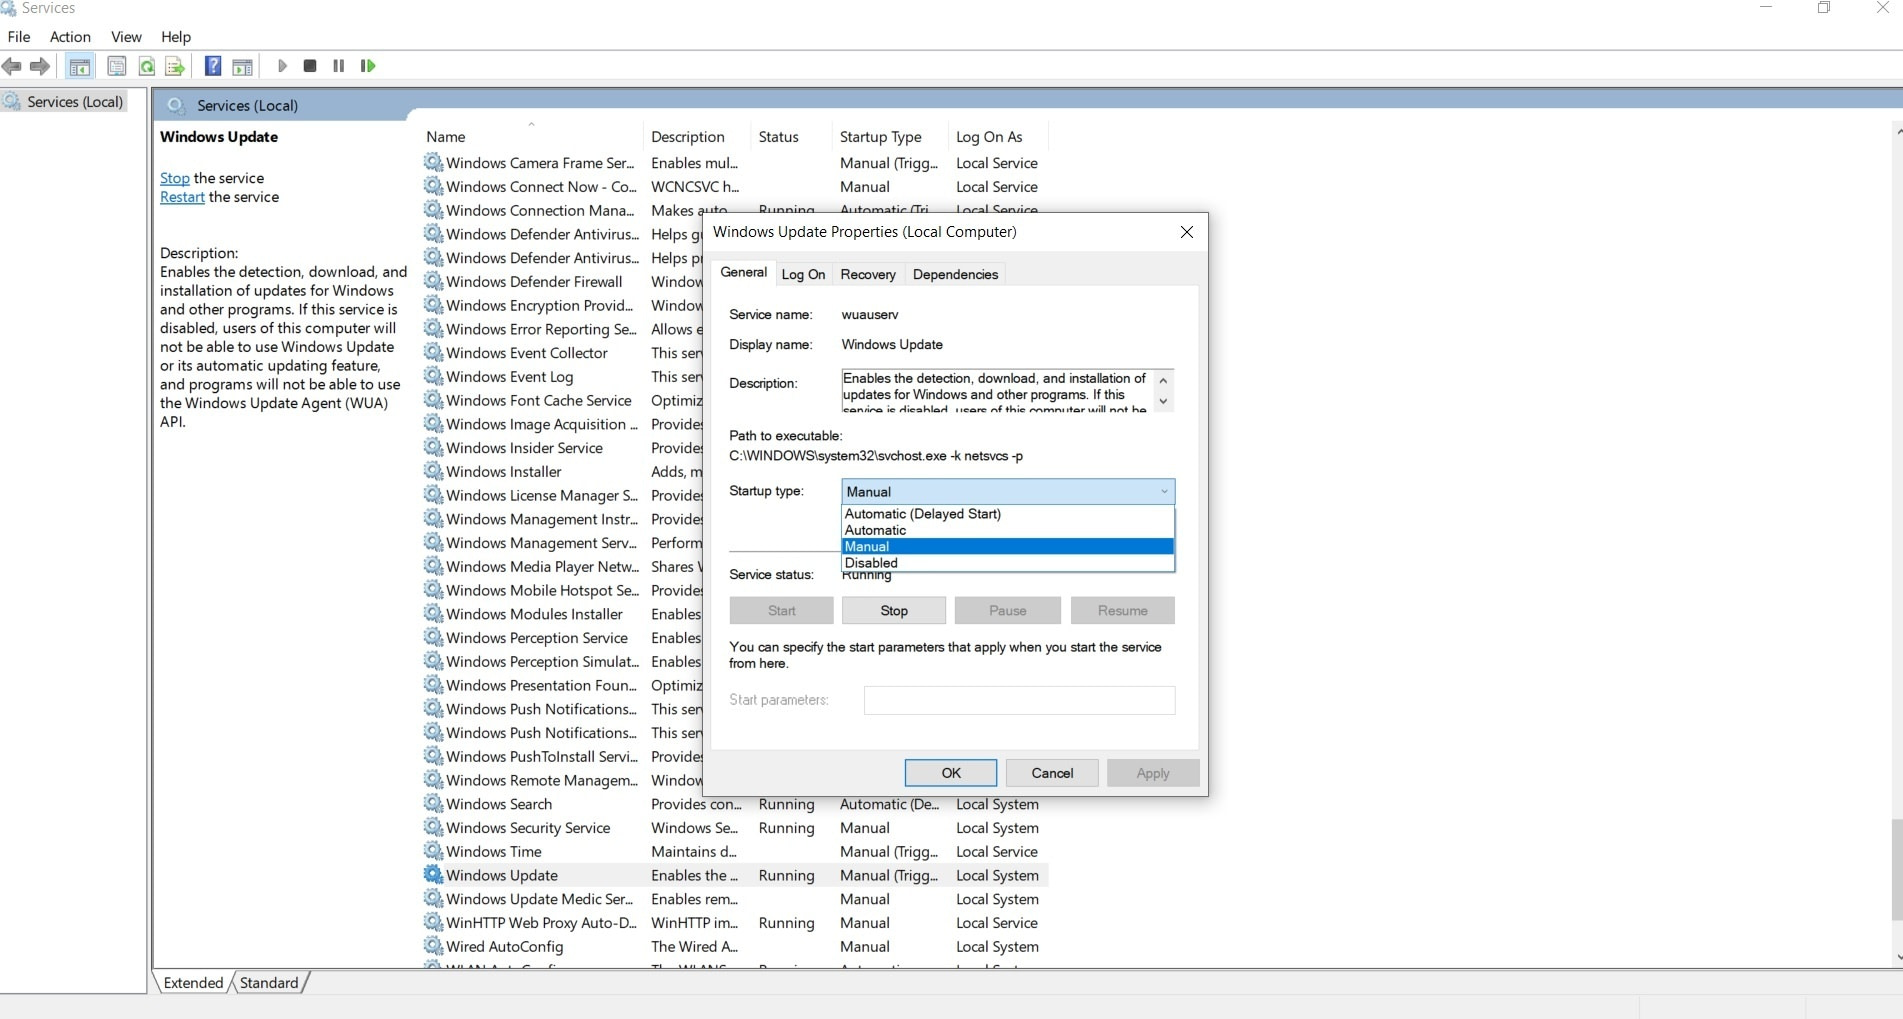Screen dimensions: 1903x1019
Task: Click gear icon beside Windows Defender Firewall
Action: click(x=433, y=281)
